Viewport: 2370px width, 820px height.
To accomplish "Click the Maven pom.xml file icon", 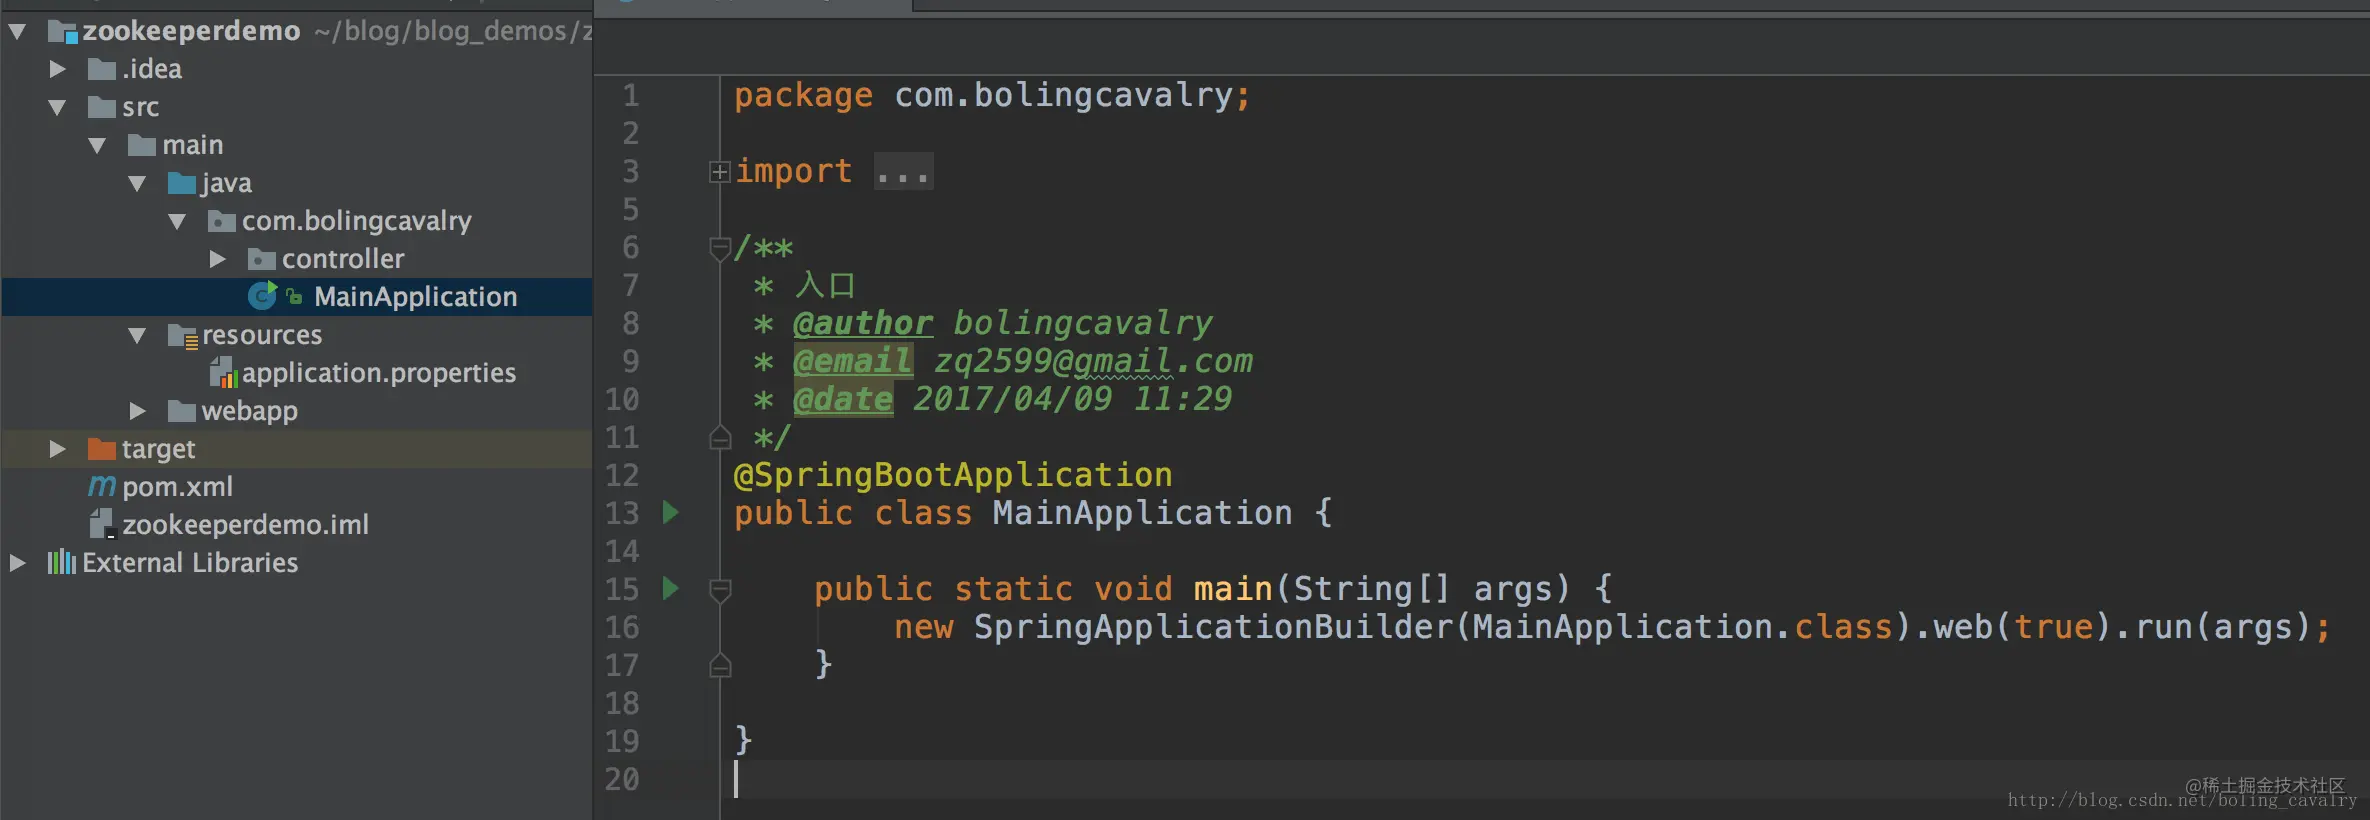I will pyautogui.click(x=101, y=487).
